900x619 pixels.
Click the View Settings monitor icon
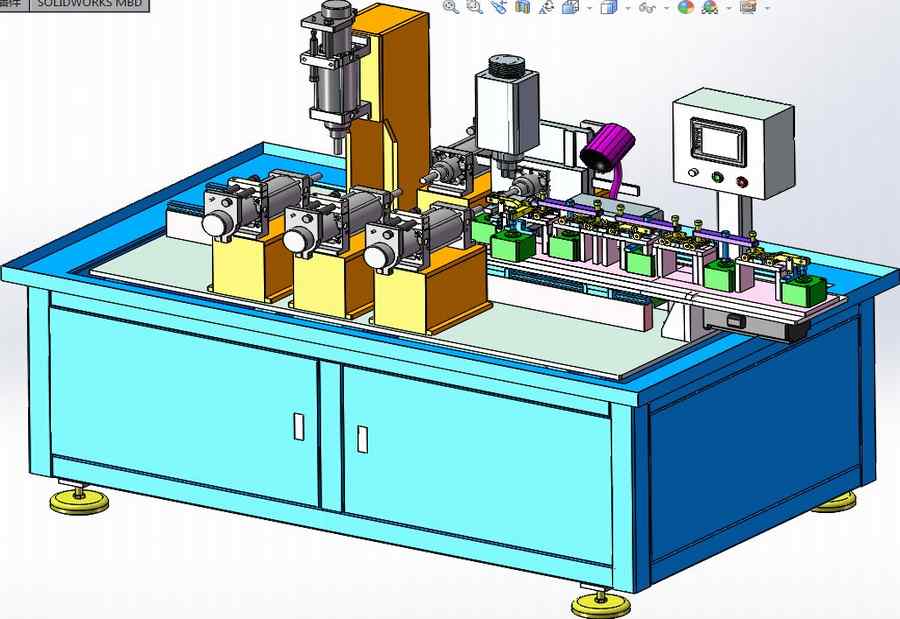748,7
